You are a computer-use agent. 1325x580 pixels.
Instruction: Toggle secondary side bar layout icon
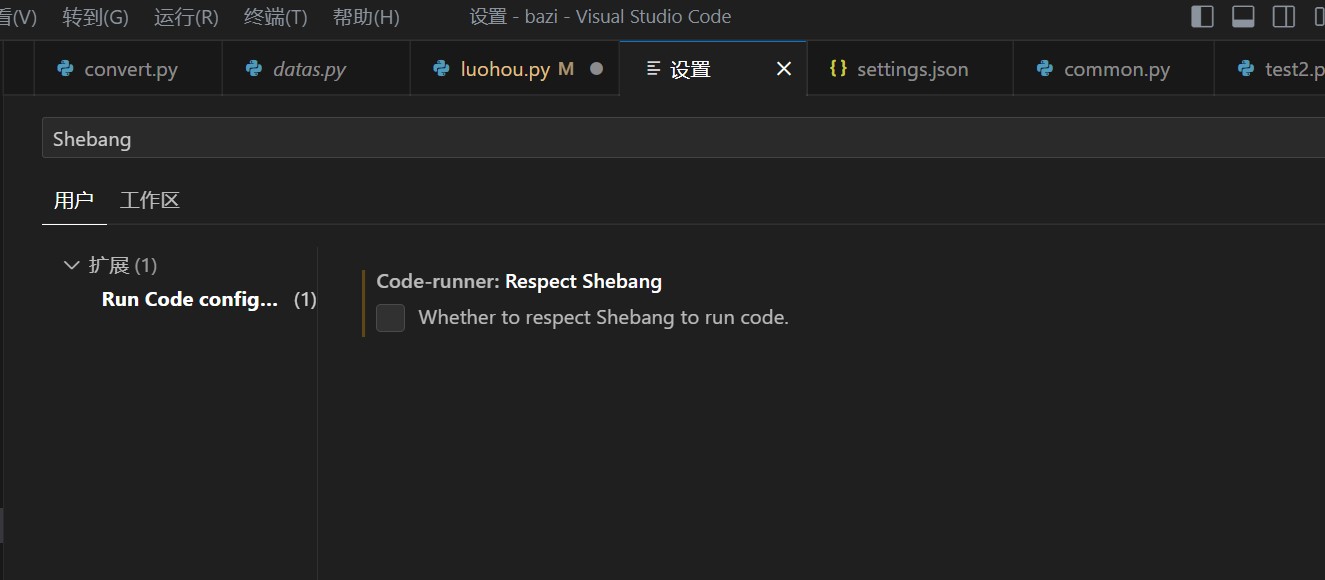(1283, 17)
